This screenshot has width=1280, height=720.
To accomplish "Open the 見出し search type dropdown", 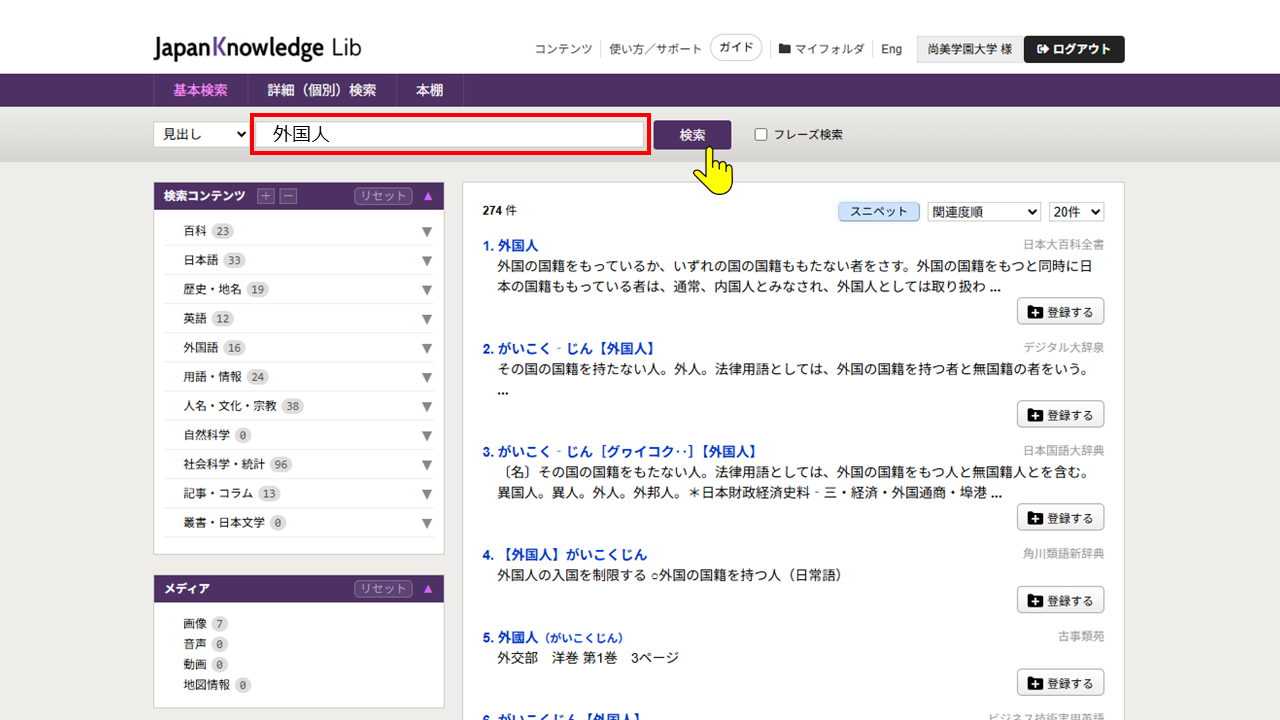I will point(201,134).
